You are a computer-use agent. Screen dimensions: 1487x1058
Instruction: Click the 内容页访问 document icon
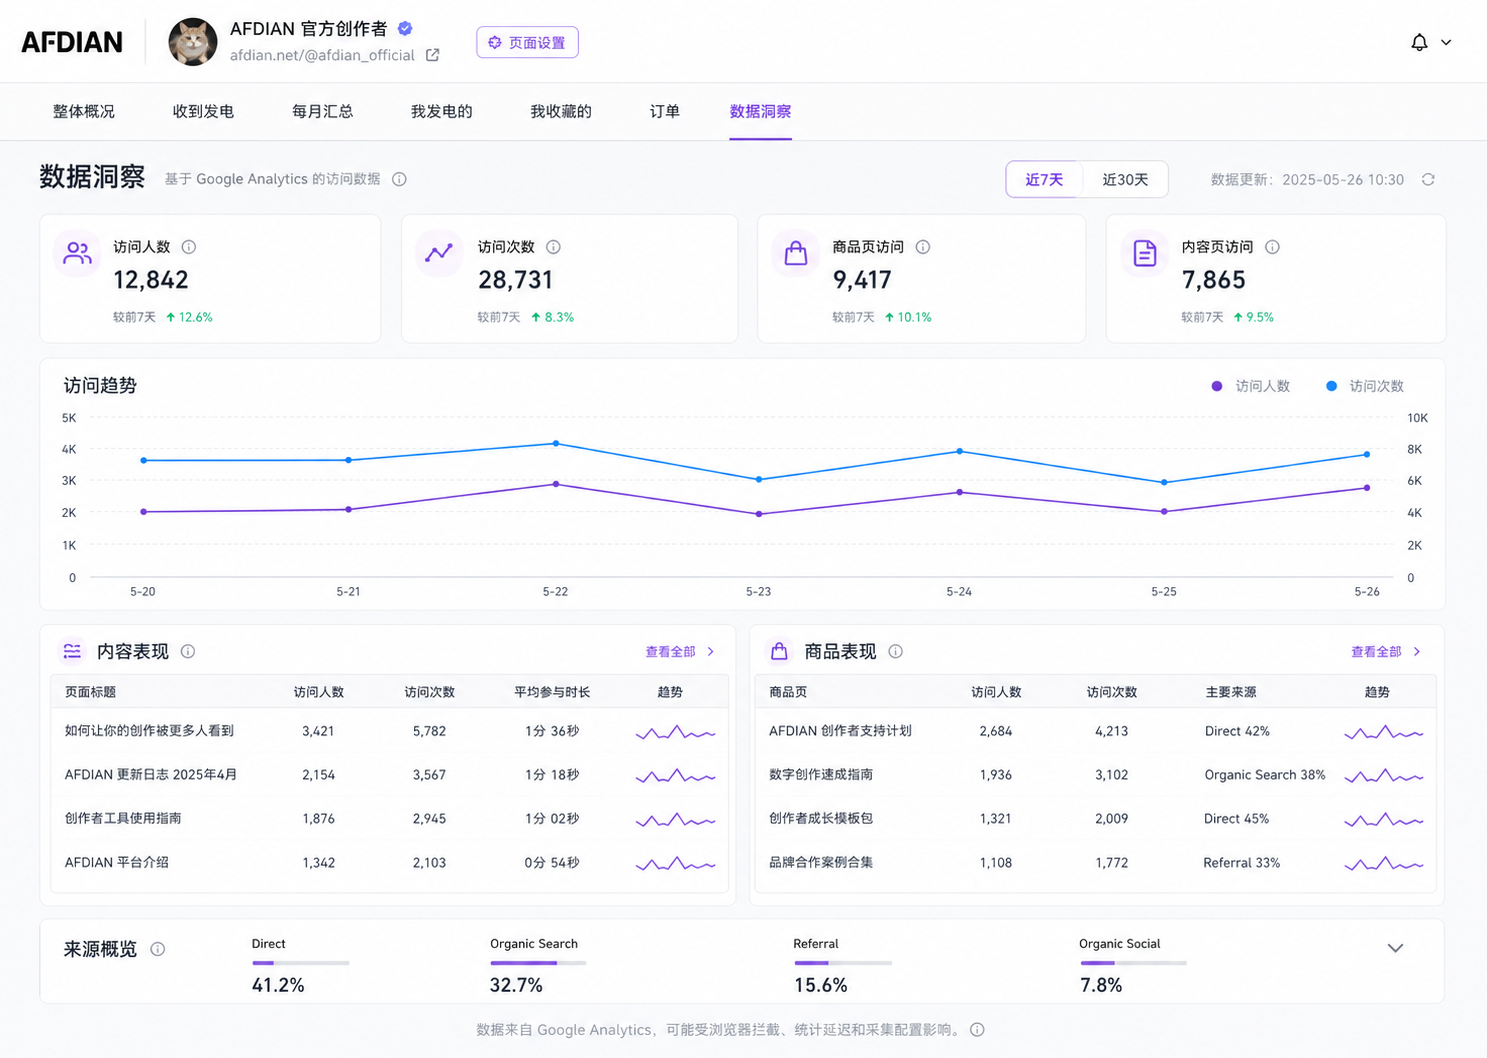pos(1145,254)
